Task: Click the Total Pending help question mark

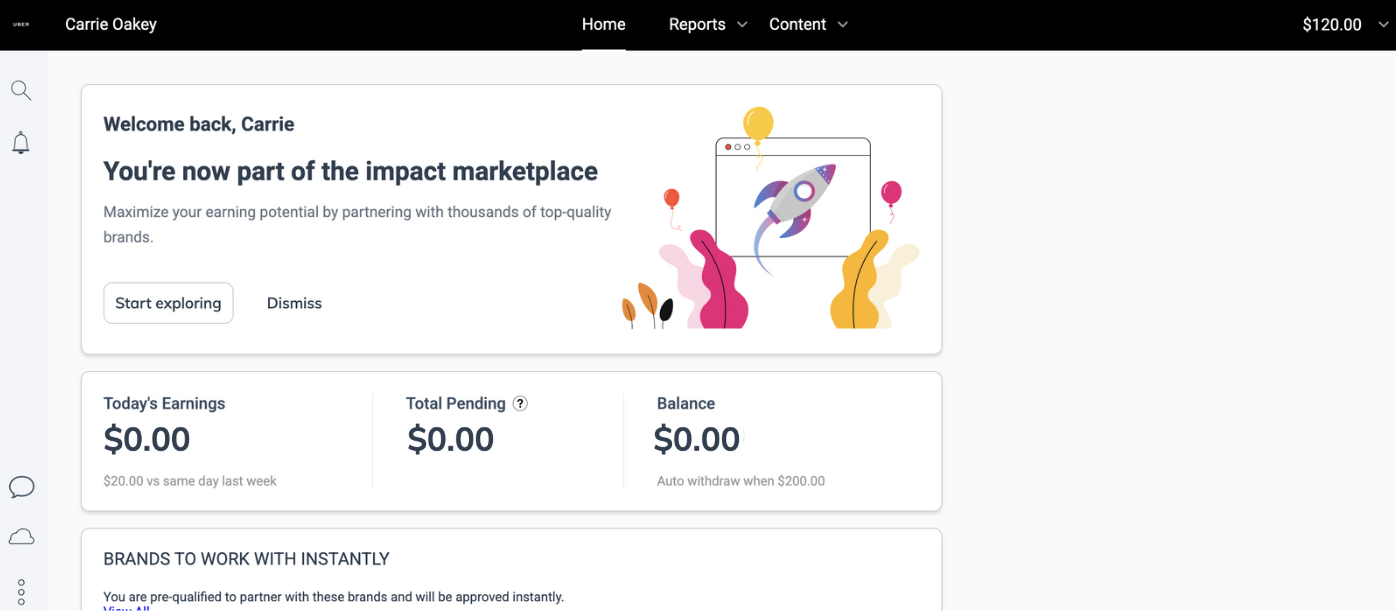Action: click(x=520, y=403)
